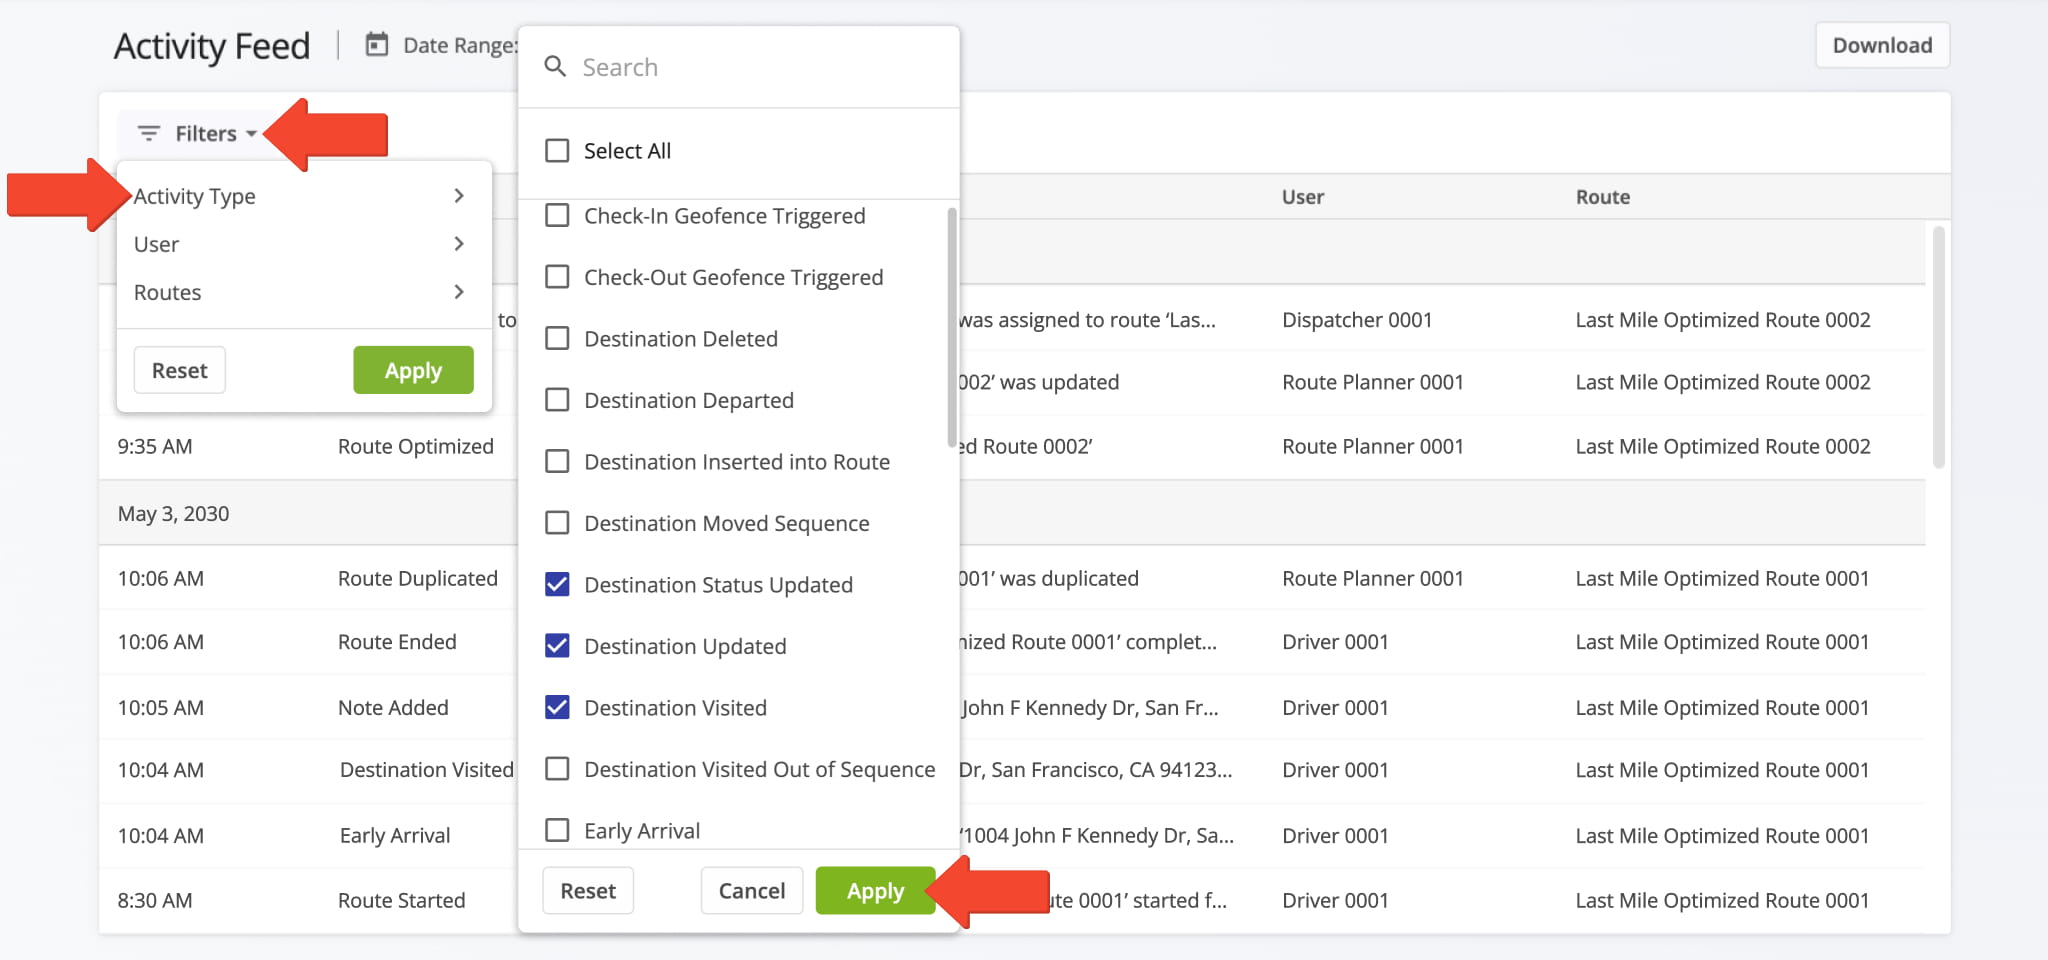The height and width of the screenshot is (960, 2048).
Task: Click Cancel in the activity type popup
Action: point(751,890)
